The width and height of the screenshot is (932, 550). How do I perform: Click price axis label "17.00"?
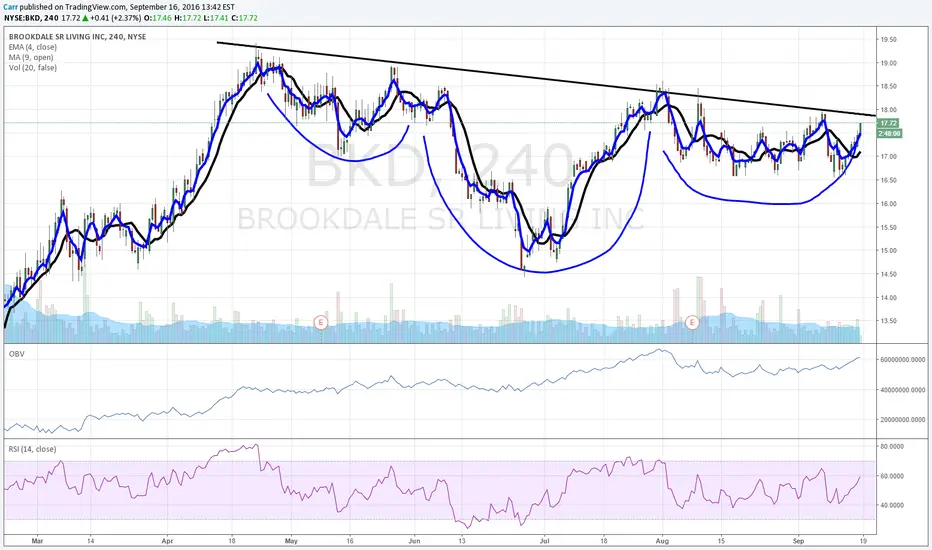(889, 157)
